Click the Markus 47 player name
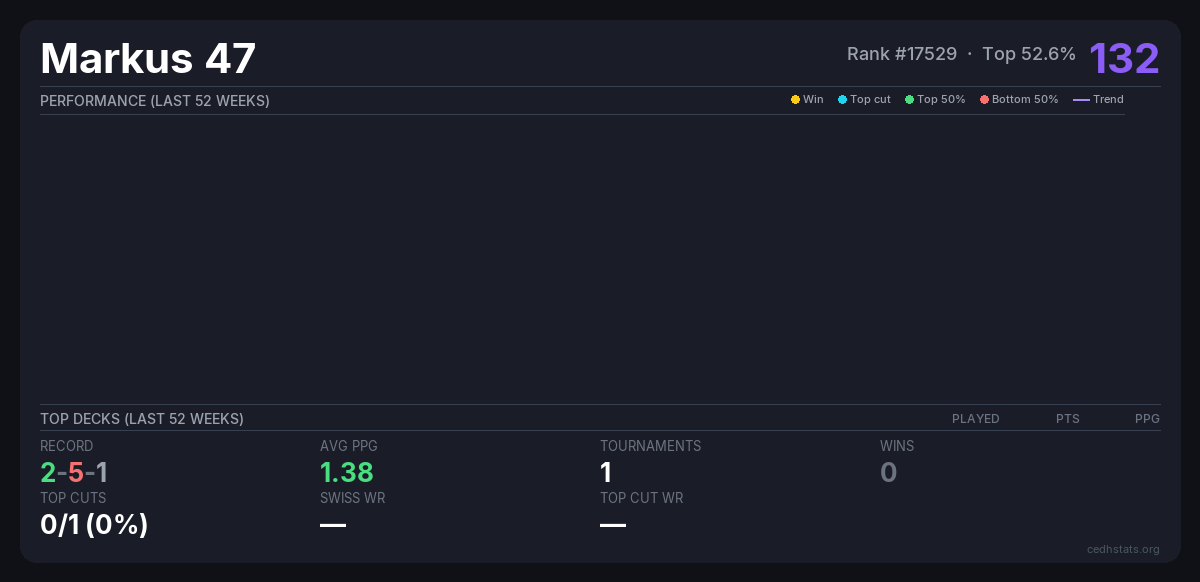1200x582 pixels. (148, 58)
